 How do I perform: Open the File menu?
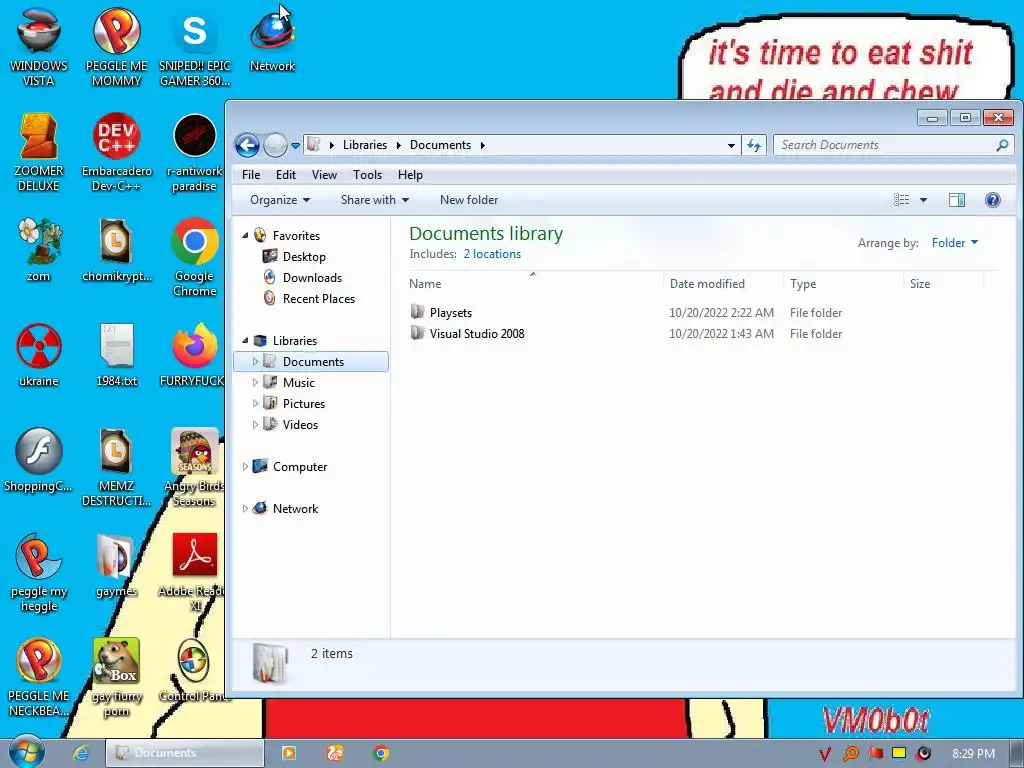(251, 175)
